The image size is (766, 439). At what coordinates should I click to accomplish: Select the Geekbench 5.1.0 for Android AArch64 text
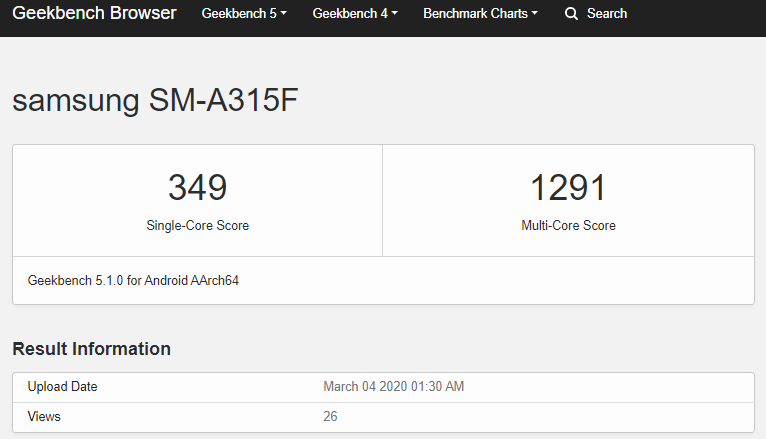(x=133, y=280)
